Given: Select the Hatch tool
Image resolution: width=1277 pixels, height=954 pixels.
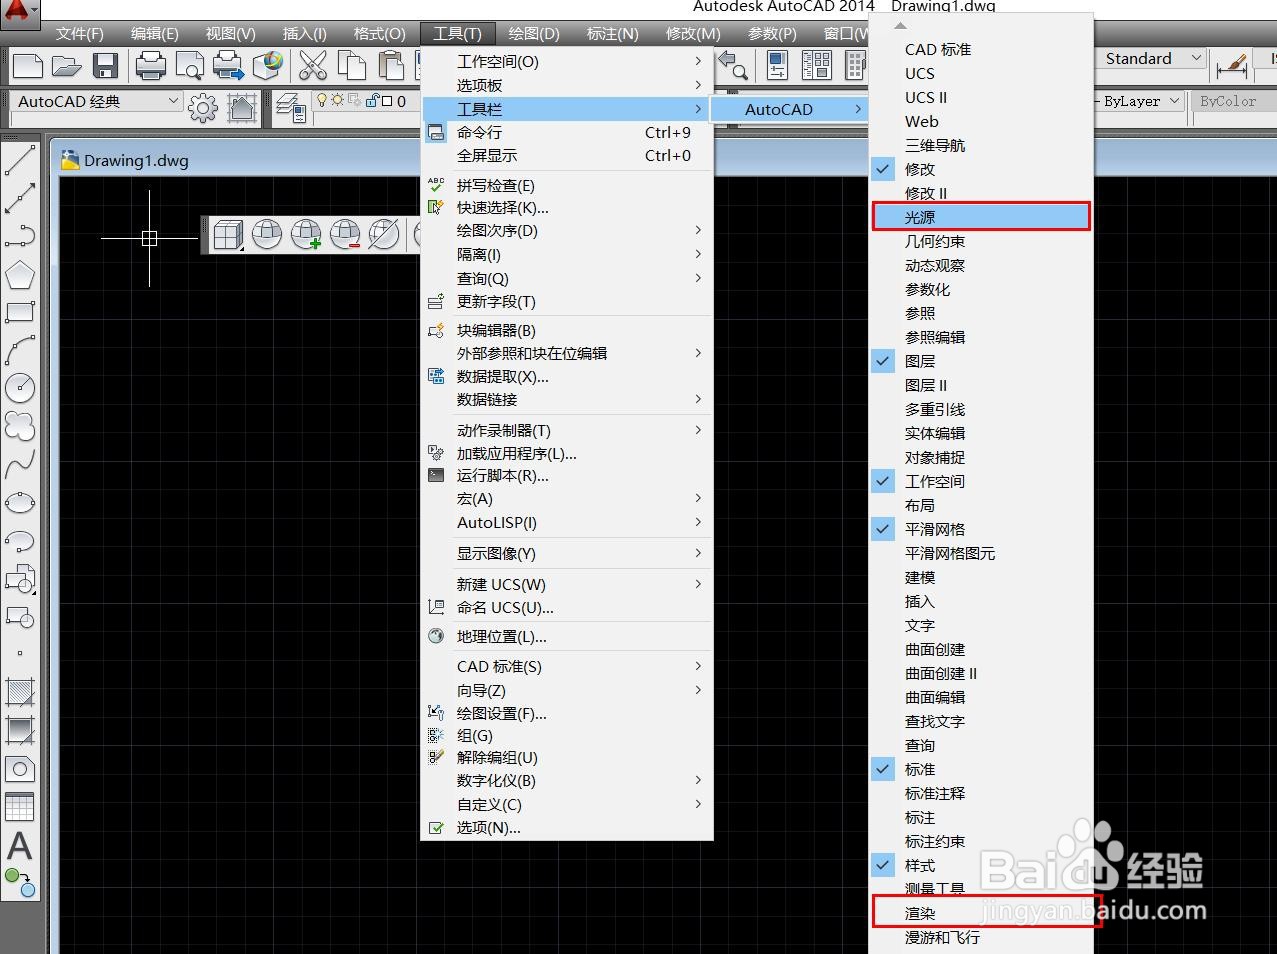Looking at the screenshot, I should click(x=20, y=692).
